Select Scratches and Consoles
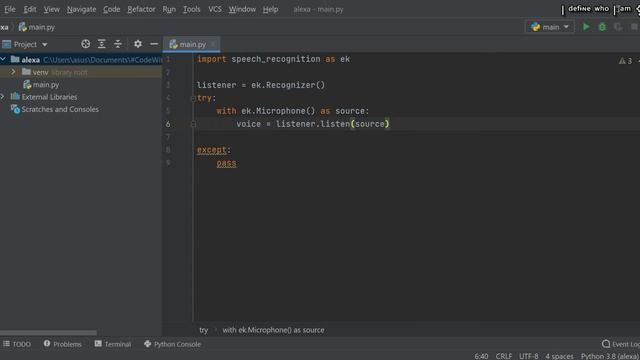The width and height of the screenshot is (640, 360). [x=60, y=109]
